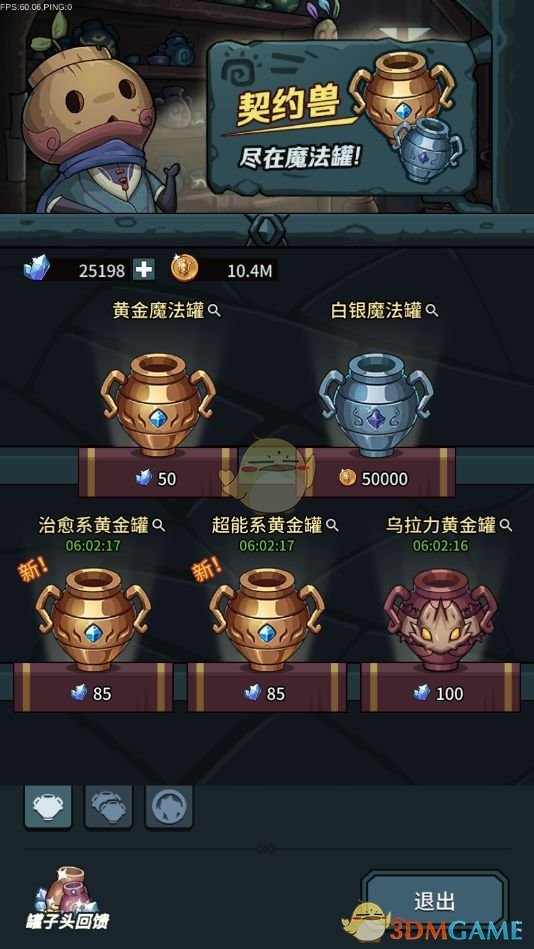The width and height of the screenshot is (534, 949).
Task: Switch to multiple jars tab
Action: [108, 806]
